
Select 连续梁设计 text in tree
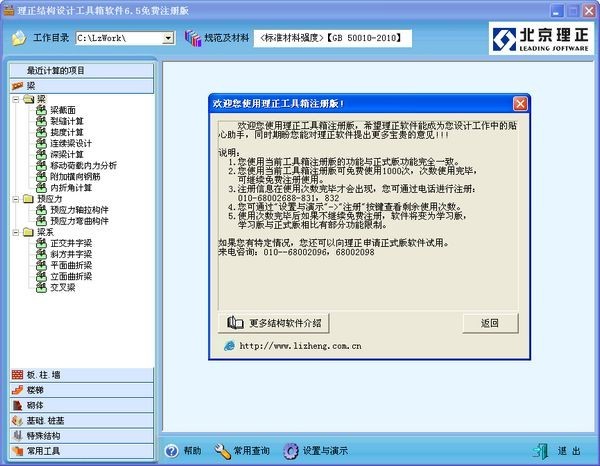[x=71, y=143]
